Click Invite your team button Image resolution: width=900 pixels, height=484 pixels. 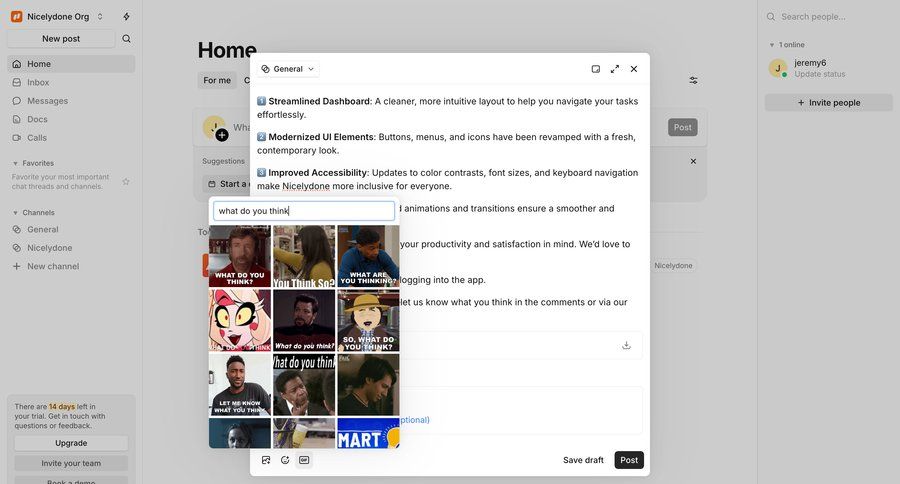[x=71, y=463]
